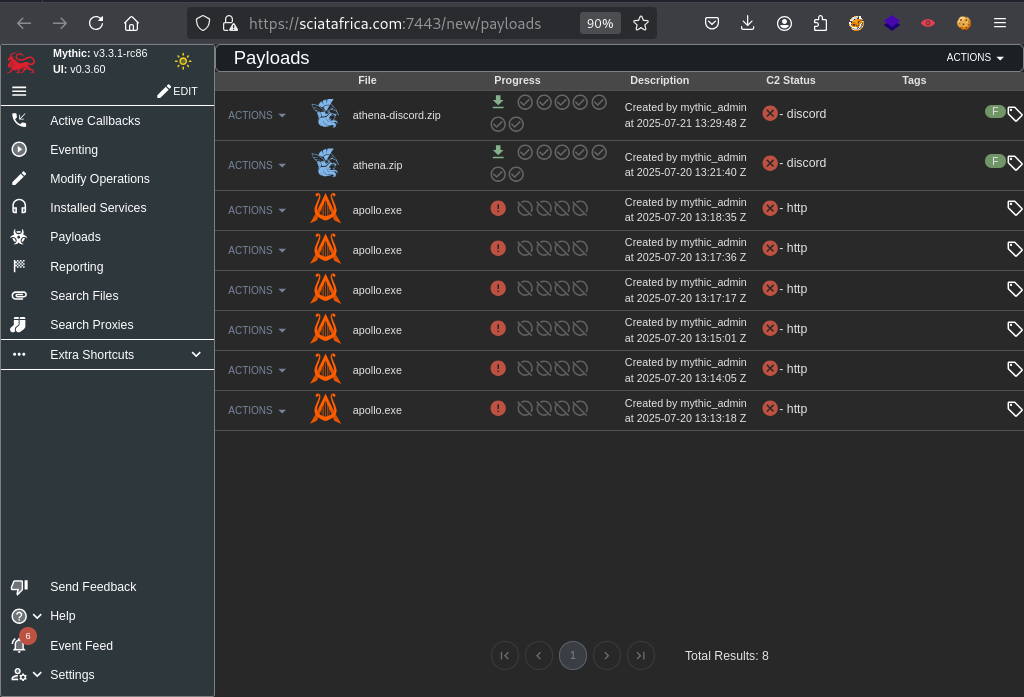Open the Payloads ACTIONS dropdown in header
The image size is (1024, 697).
coord(975,58)
